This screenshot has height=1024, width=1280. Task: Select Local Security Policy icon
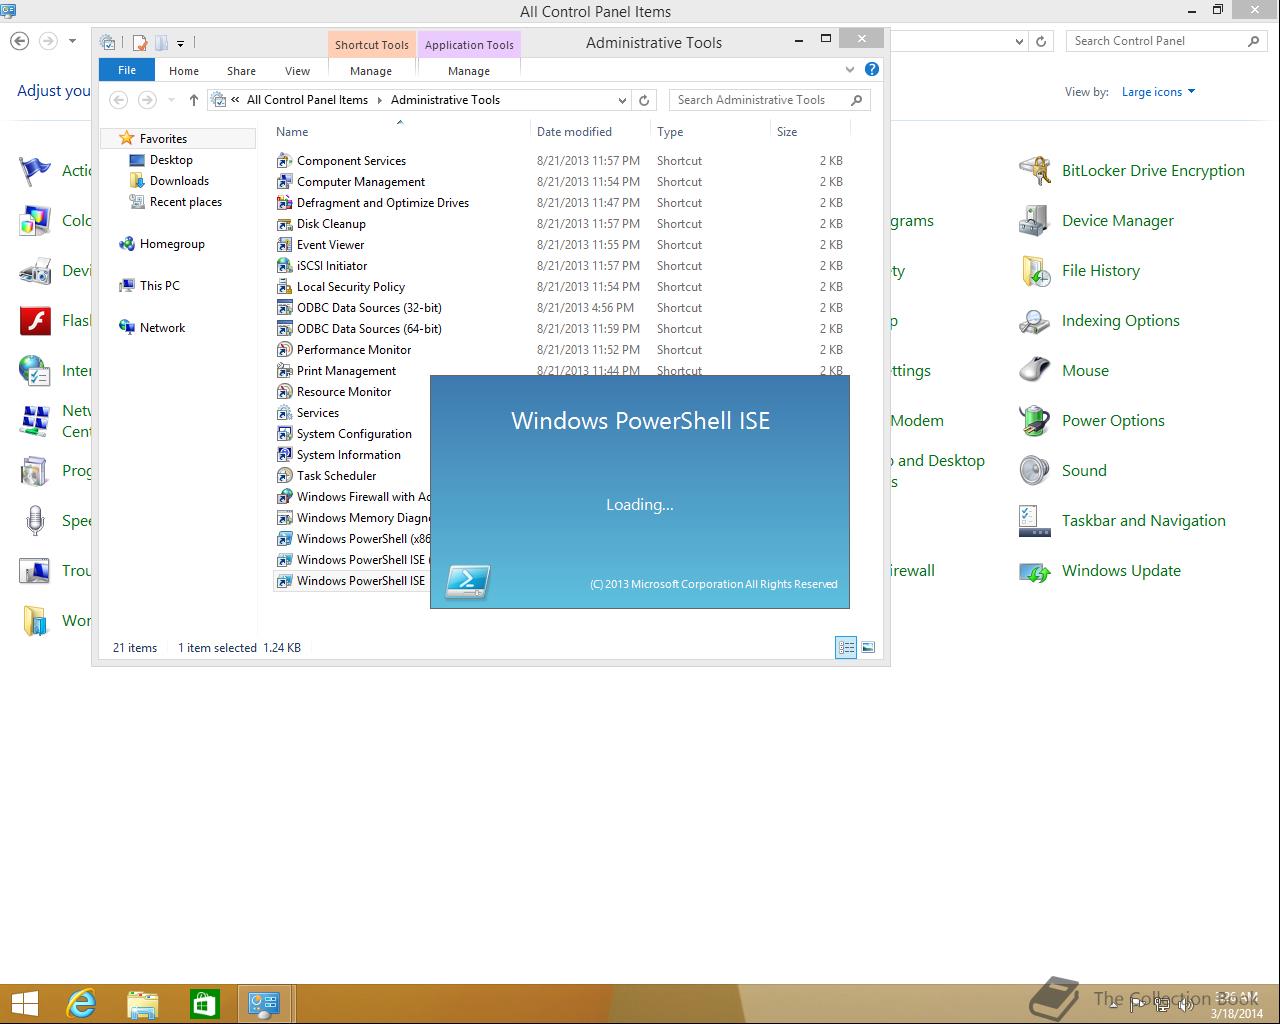pyautogui.click(x=285, y=287)
